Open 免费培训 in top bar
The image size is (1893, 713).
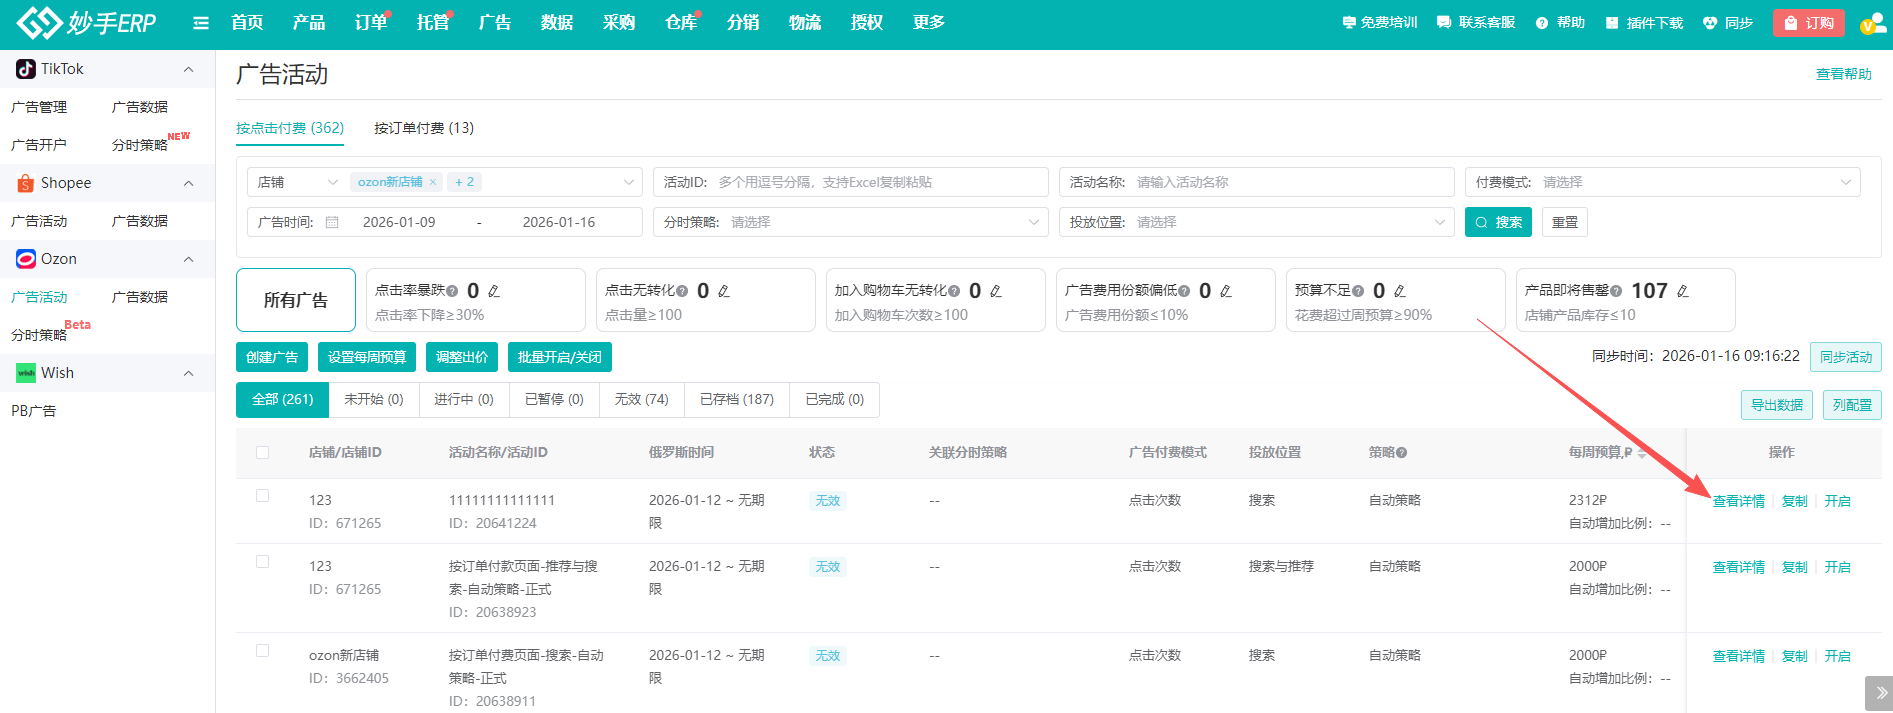point(1380,22)
